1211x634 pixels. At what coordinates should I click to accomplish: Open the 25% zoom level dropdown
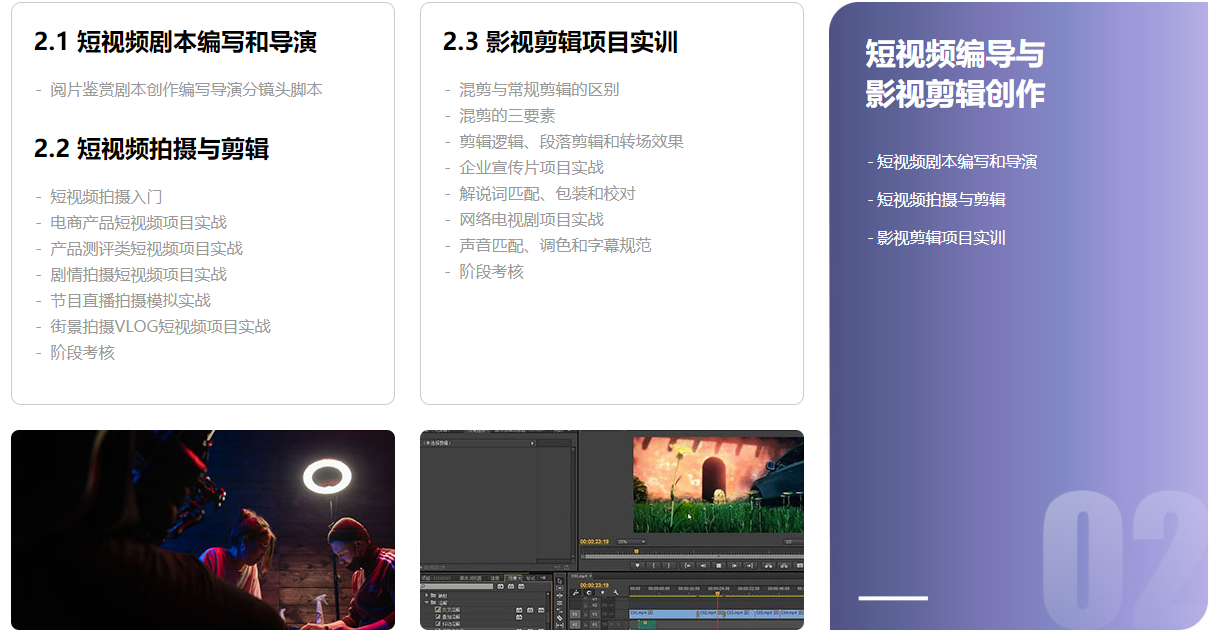[x=631, y=542]
